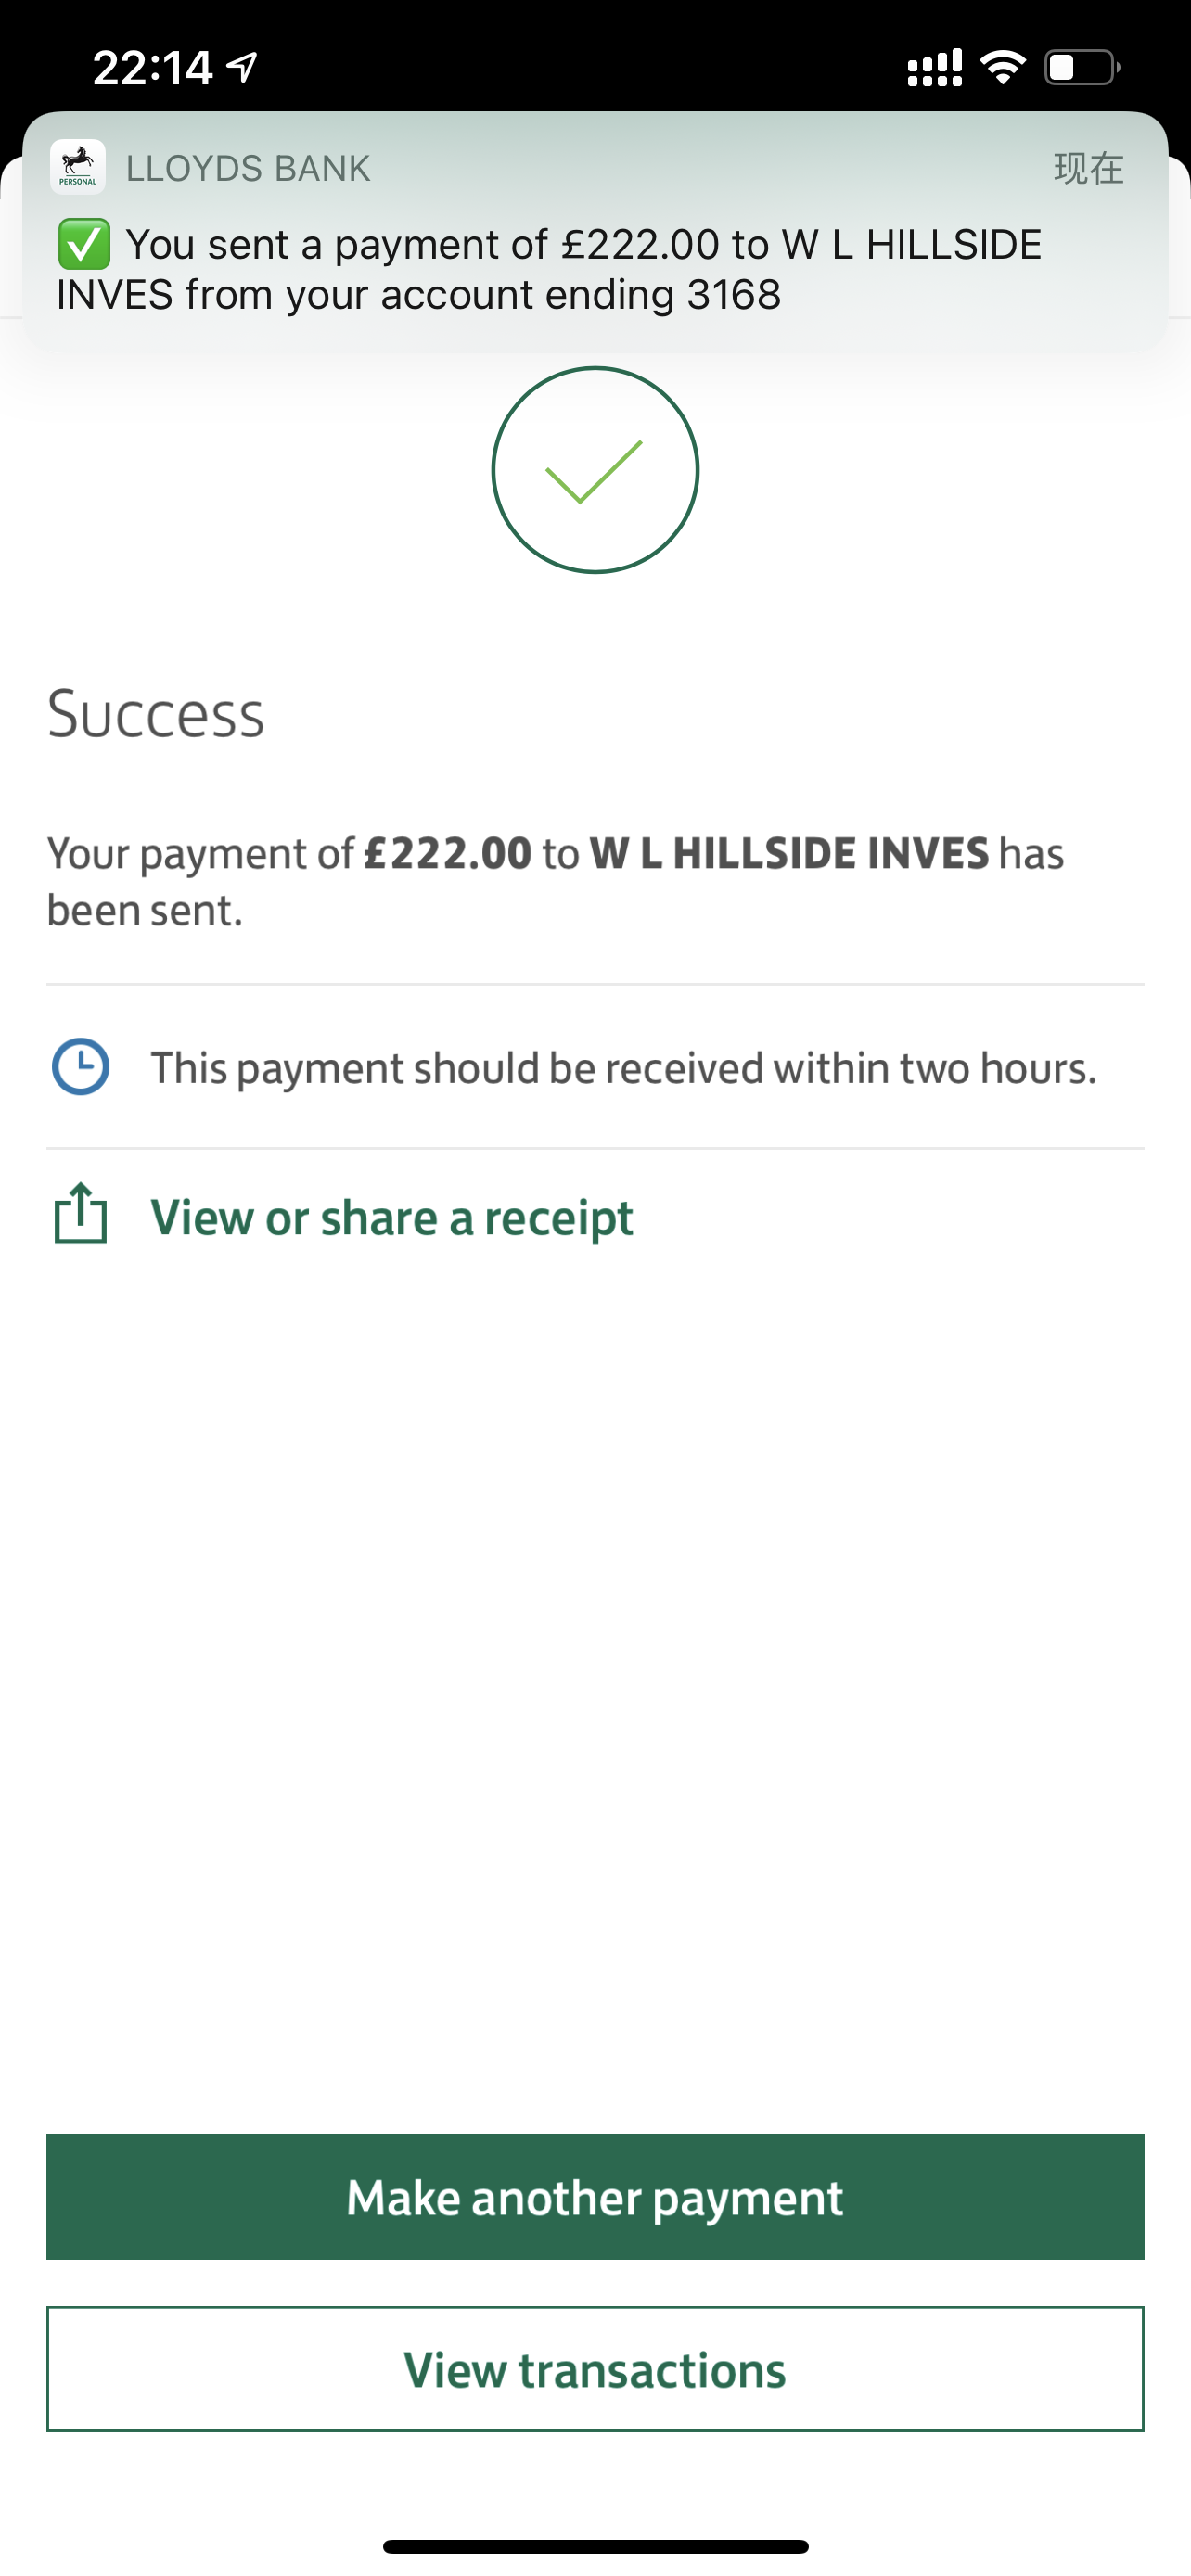Screen dimensions: 1191x2576
Task: Tap the Success heading
Action: tap(156, 714)
